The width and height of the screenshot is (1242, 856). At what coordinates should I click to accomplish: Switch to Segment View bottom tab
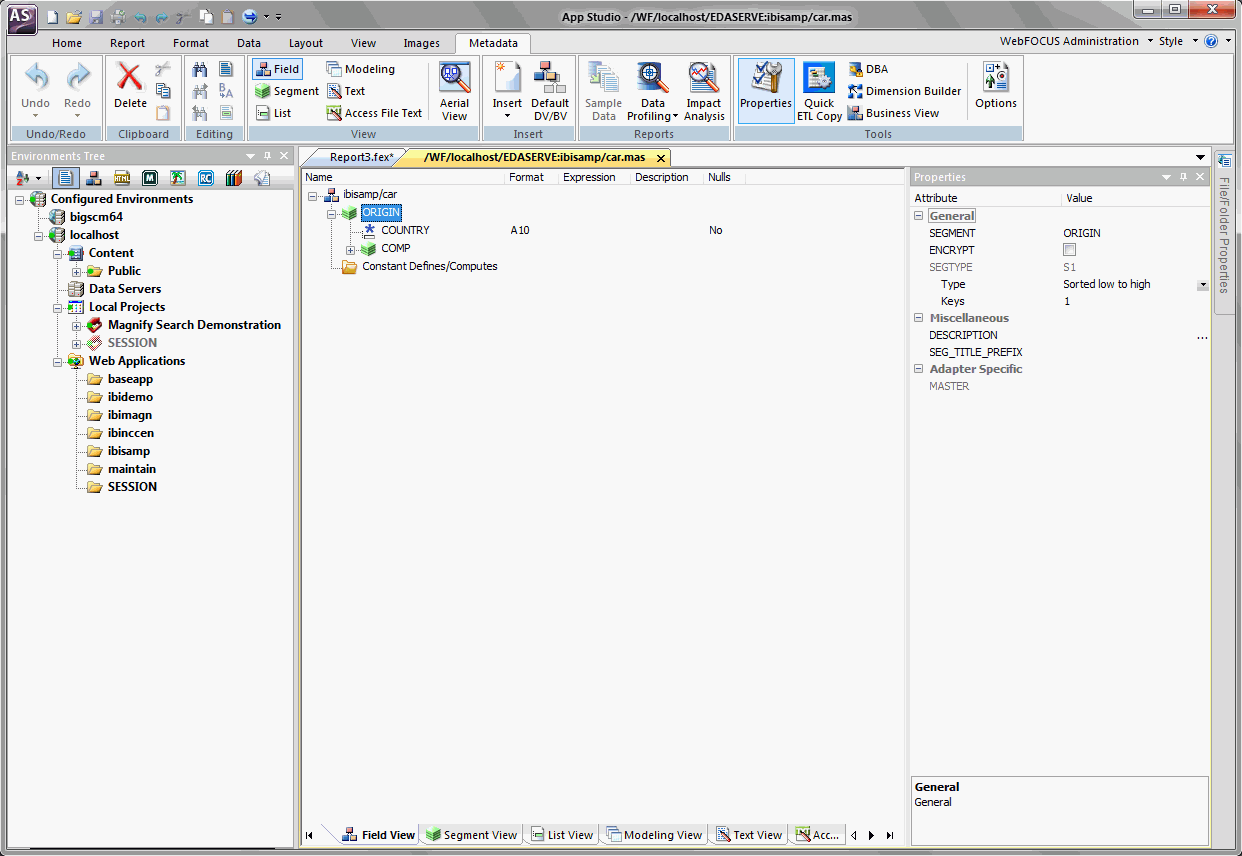[471, 835]
